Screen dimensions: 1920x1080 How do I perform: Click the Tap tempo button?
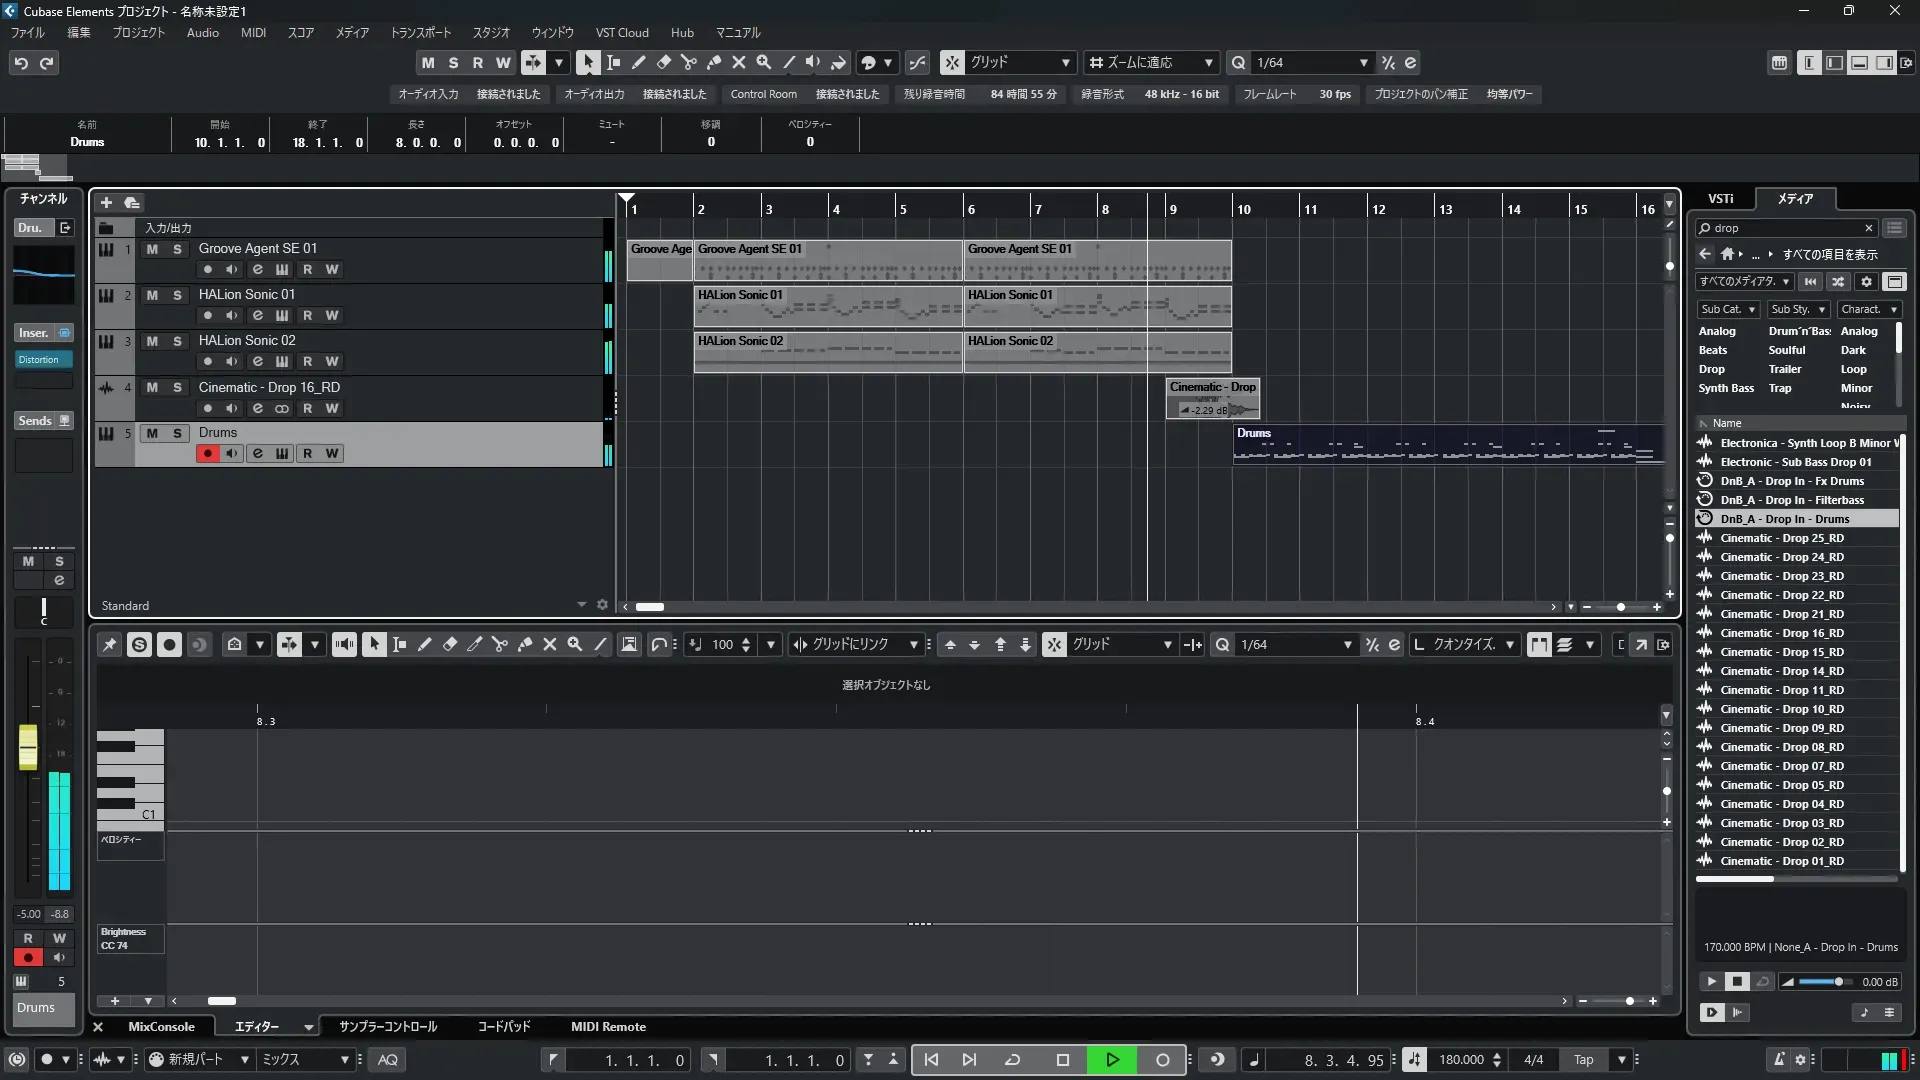pyautogui.click(x=1583, y=1059)
